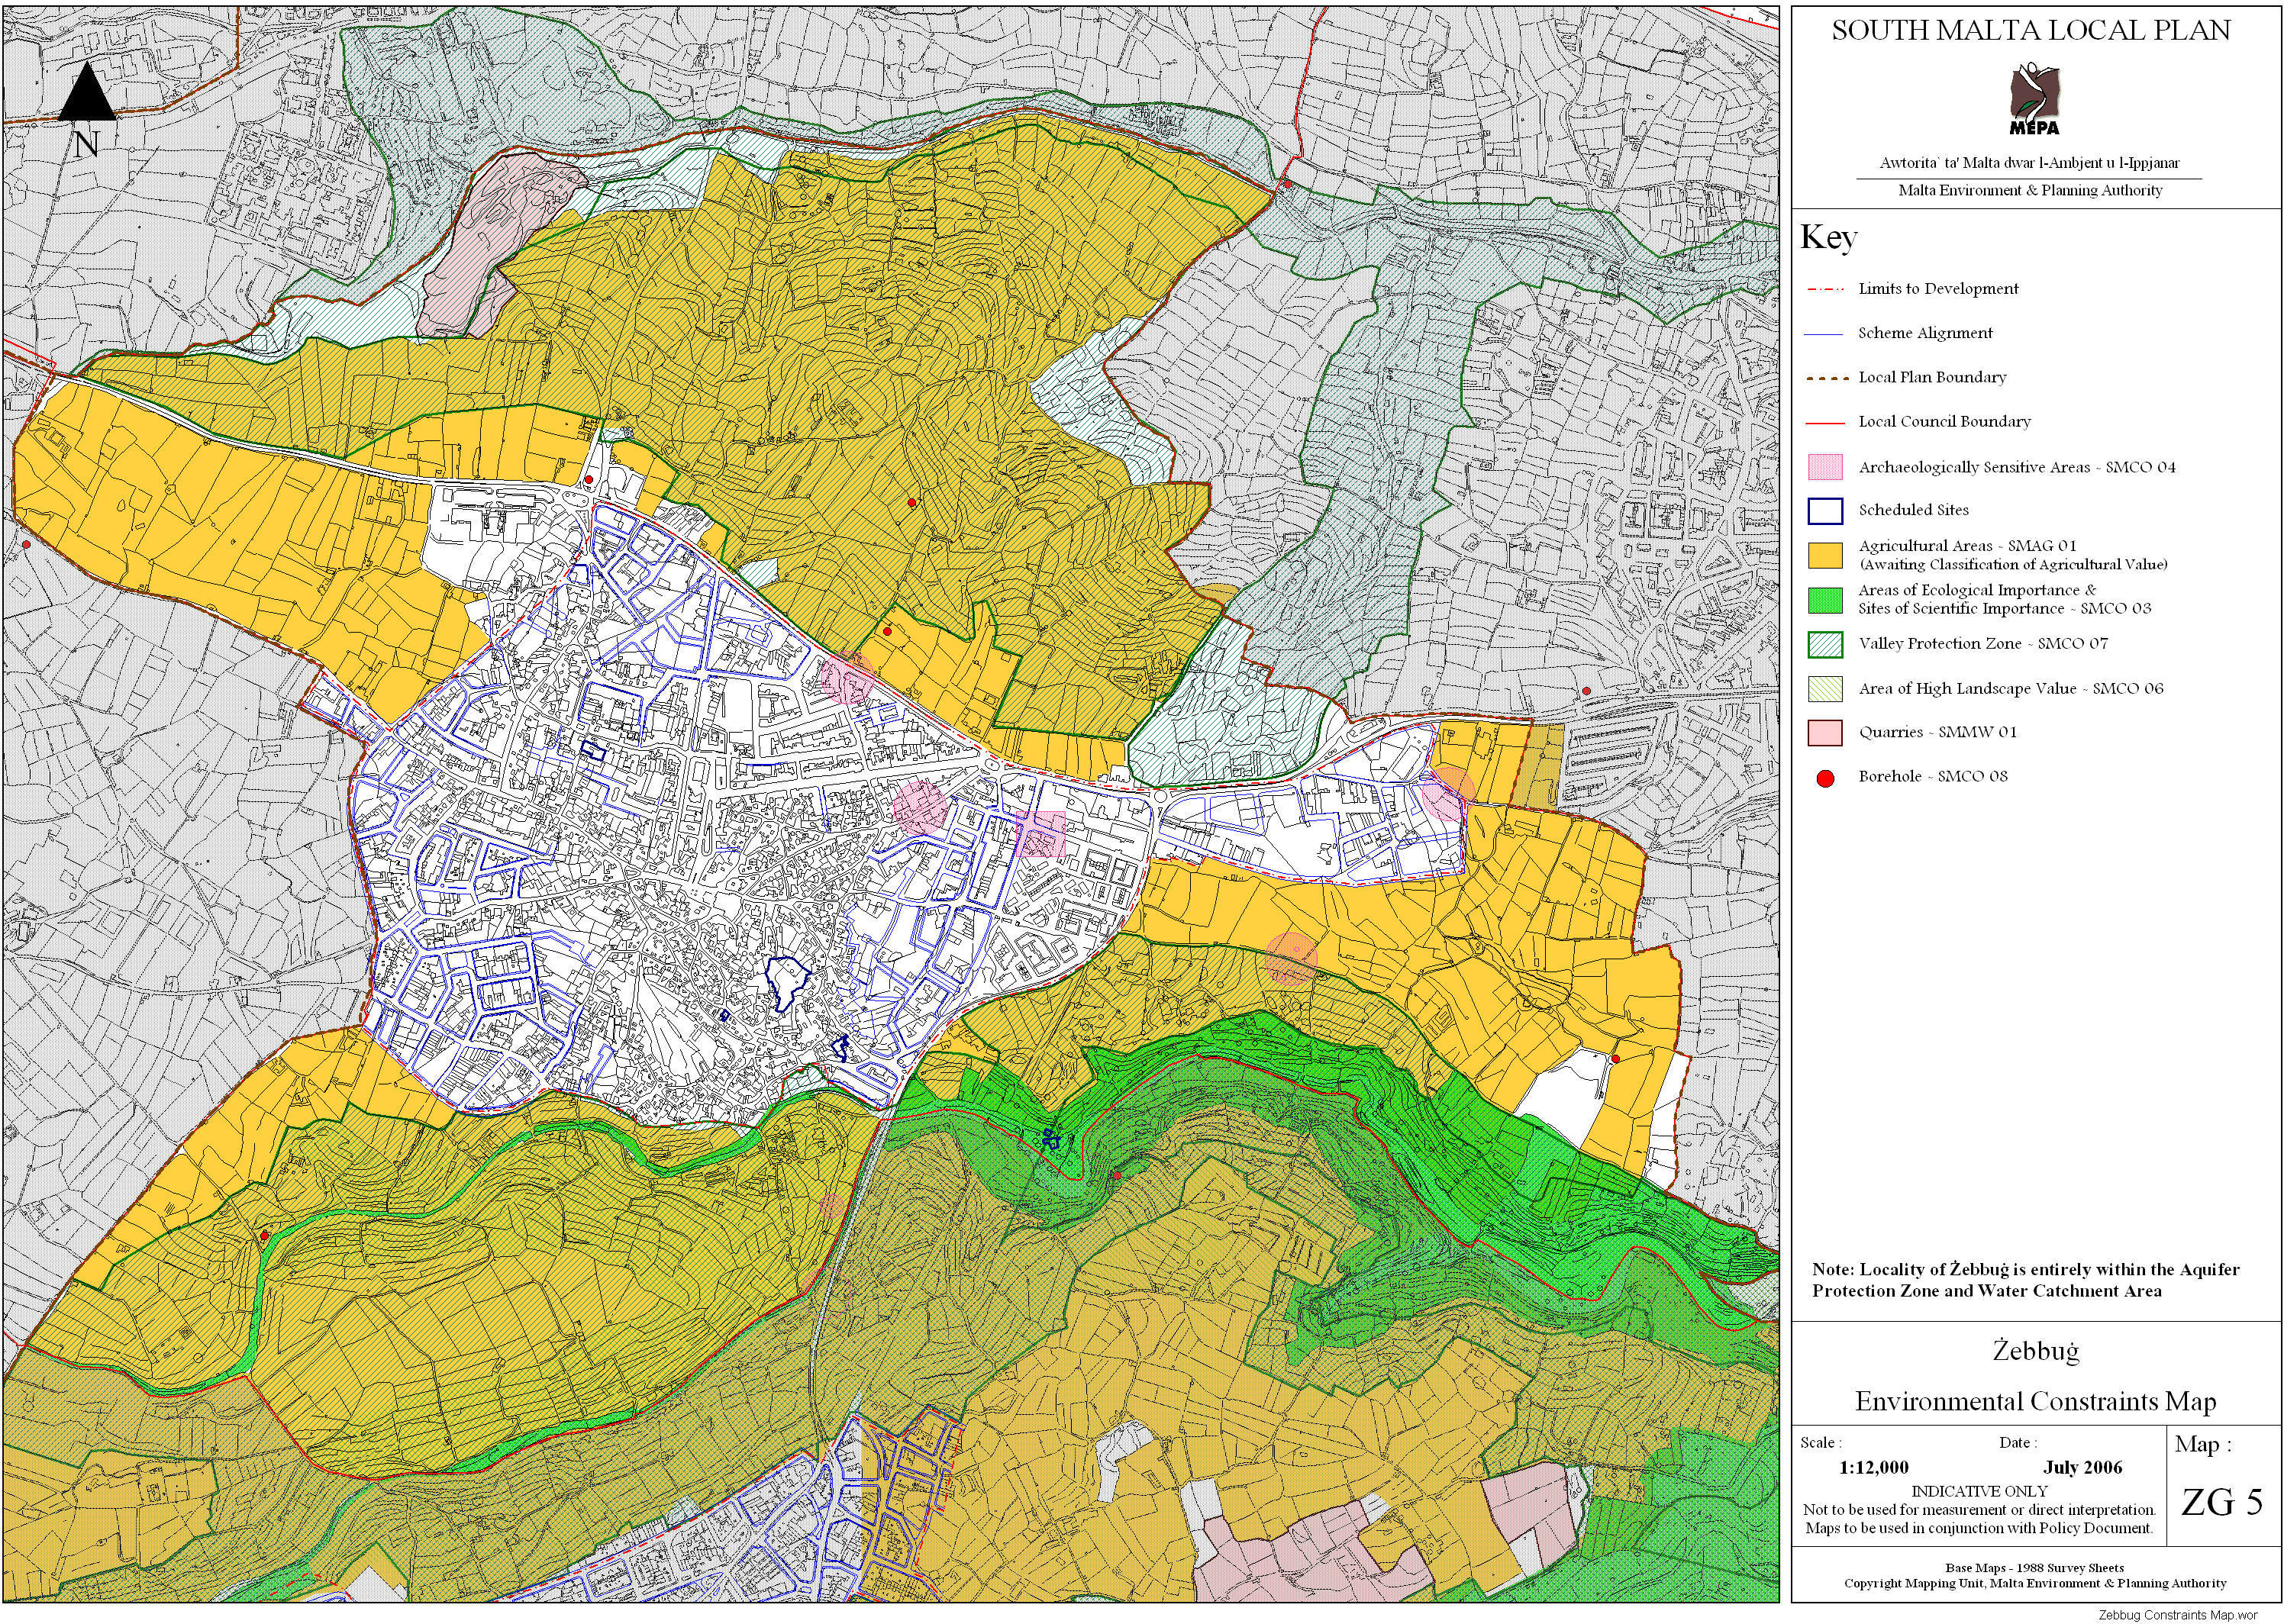Click 'Malta Environment & Planning Authority' text
The height and width of the screenshot is (1624, 2284).
pos(2030,190)
